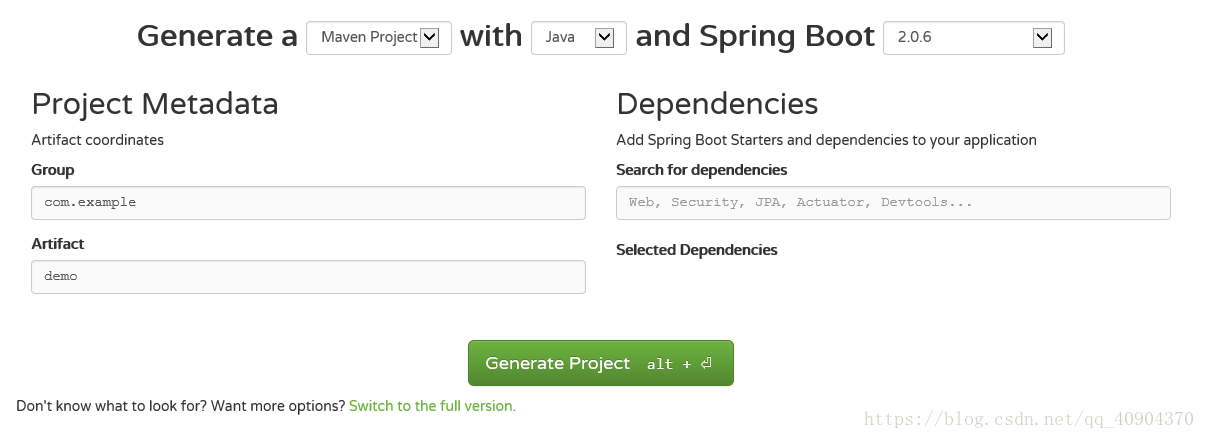The image size is (1205, 439).
Task: Open the Switch to the full version link
Action: tap(432, 406)
